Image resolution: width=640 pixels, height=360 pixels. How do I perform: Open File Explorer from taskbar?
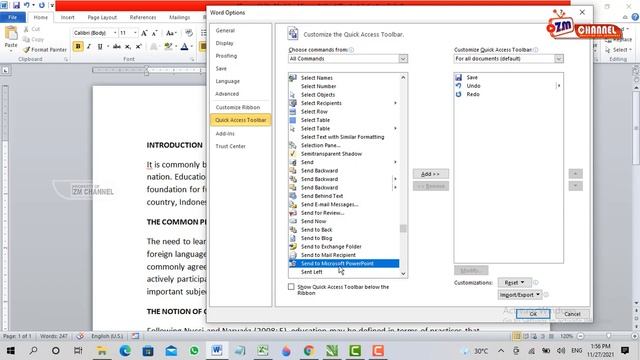click(102, 351)
